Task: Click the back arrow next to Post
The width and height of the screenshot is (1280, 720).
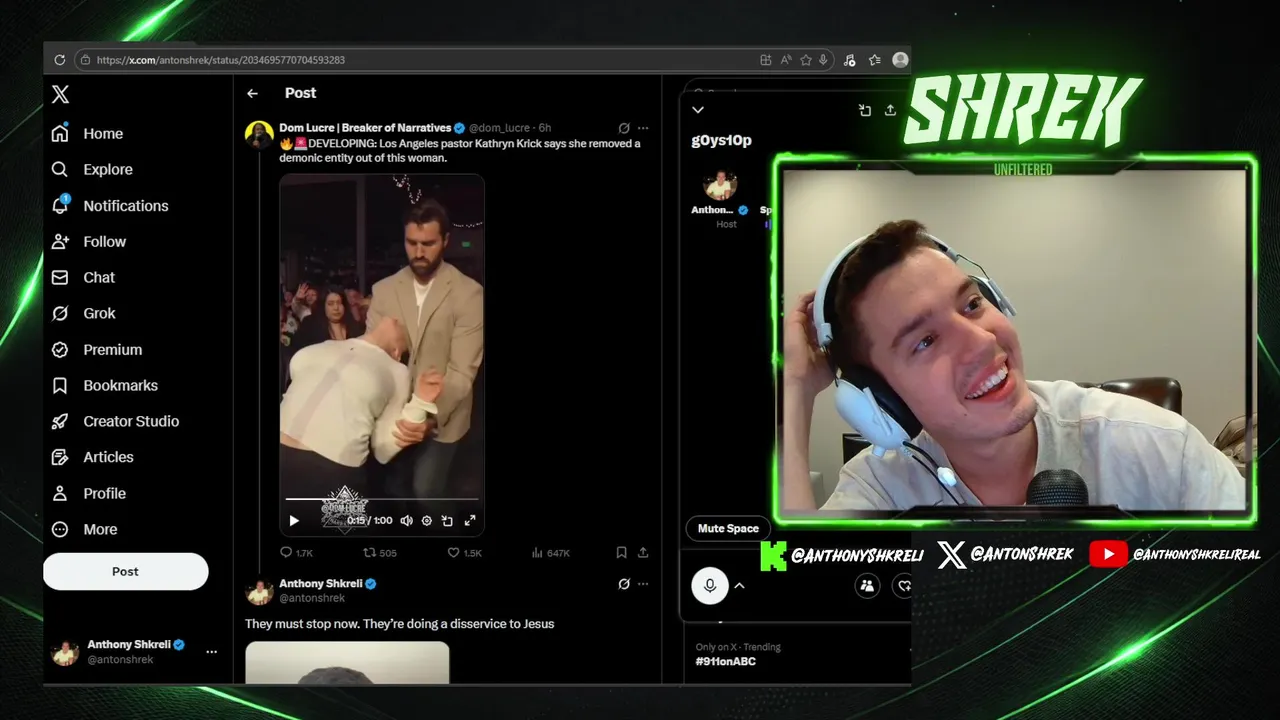Action: coord(252,93)
